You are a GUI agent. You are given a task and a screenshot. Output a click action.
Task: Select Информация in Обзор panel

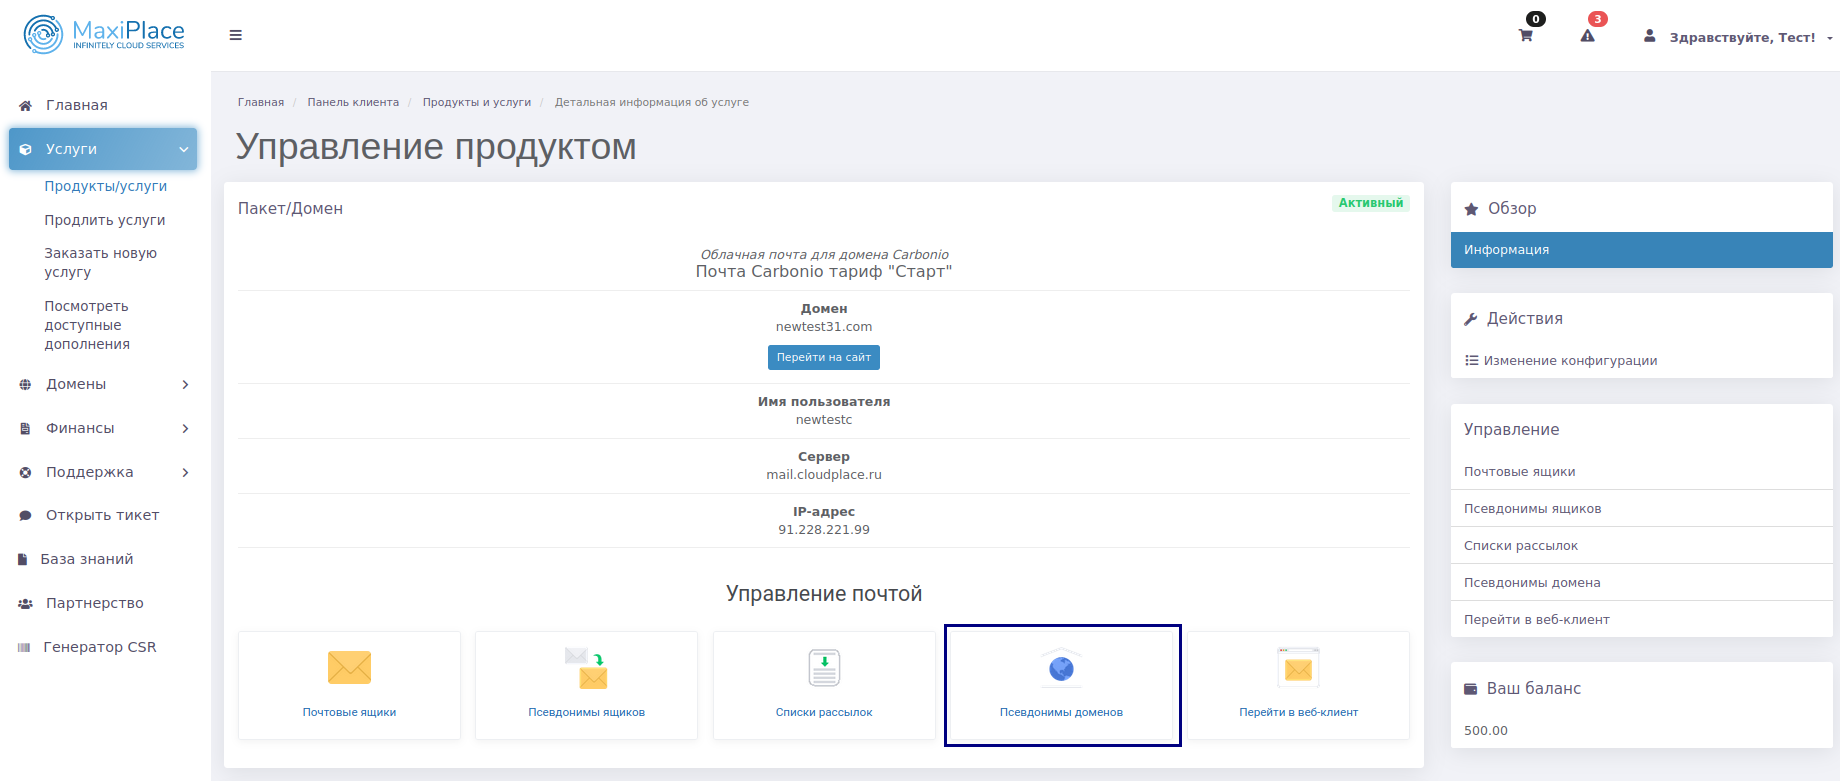click(1641, 250)
